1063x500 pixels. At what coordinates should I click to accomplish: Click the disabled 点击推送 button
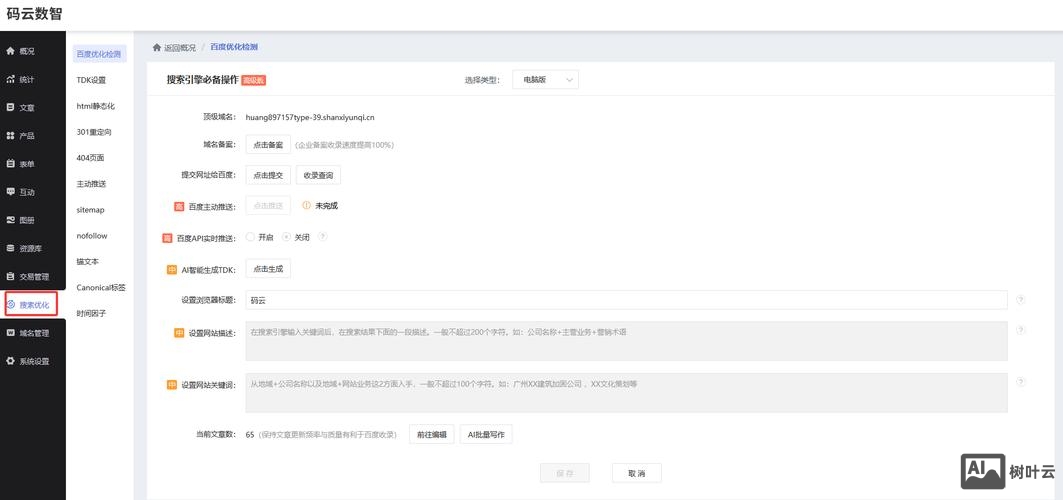[x=268, y=205]
